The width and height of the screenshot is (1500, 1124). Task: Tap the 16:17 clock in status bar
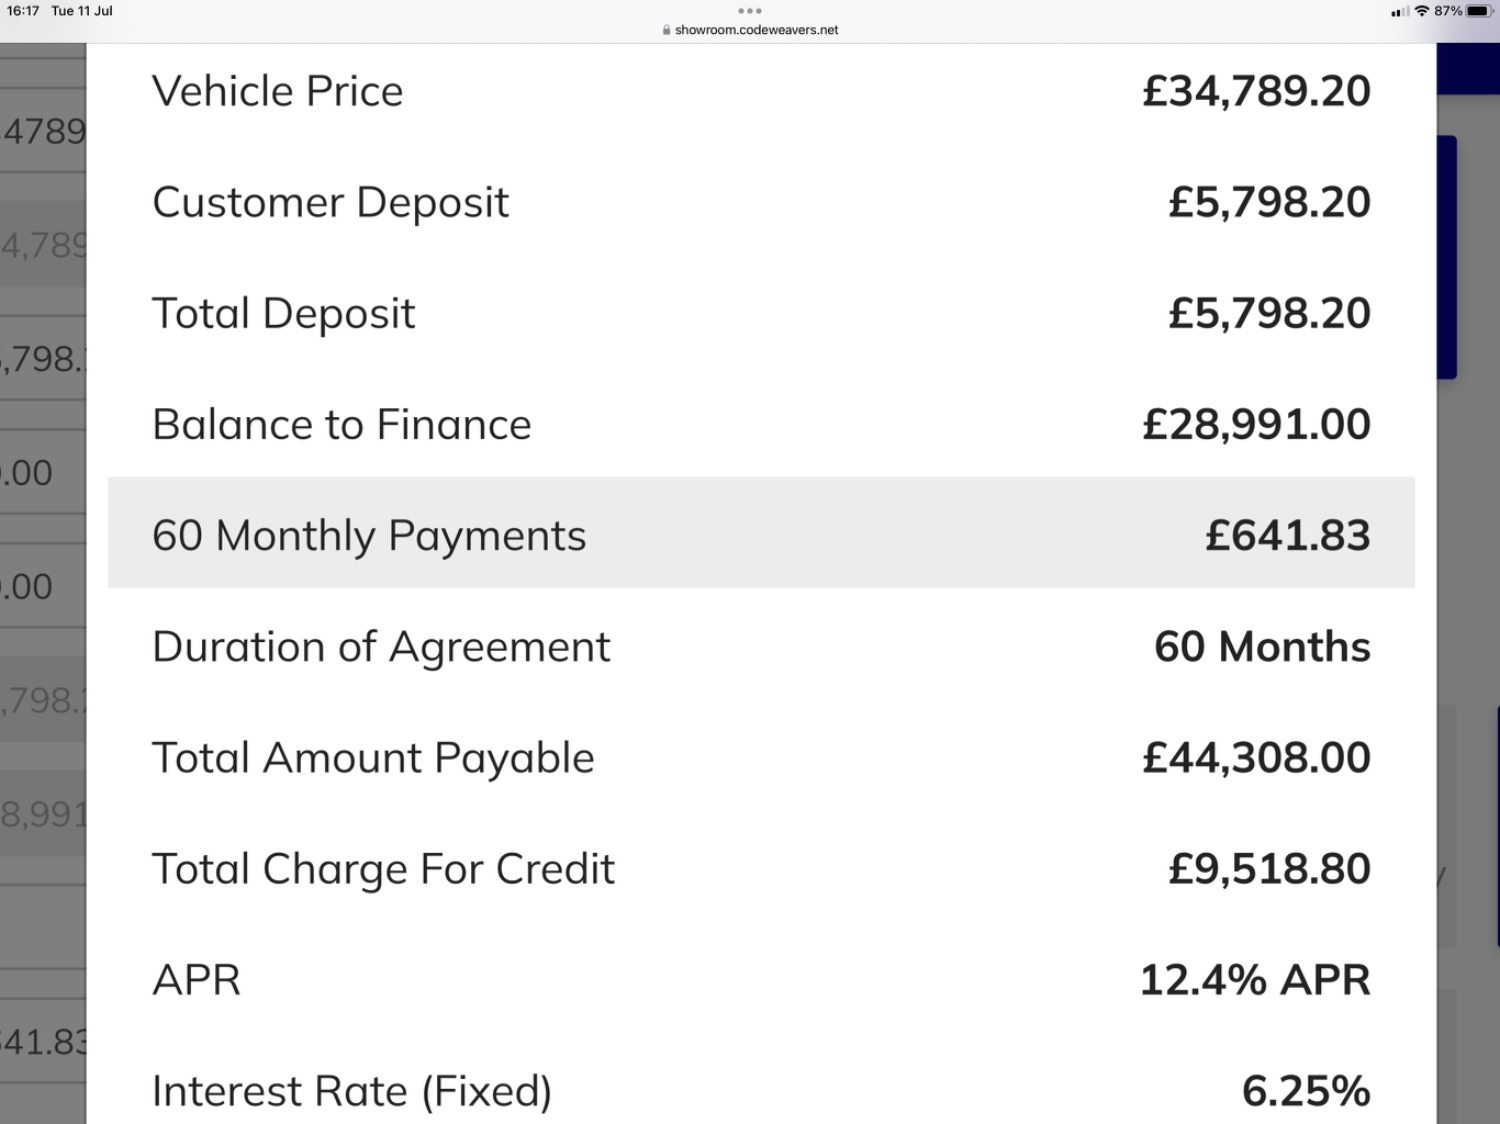tap(23, 11)
